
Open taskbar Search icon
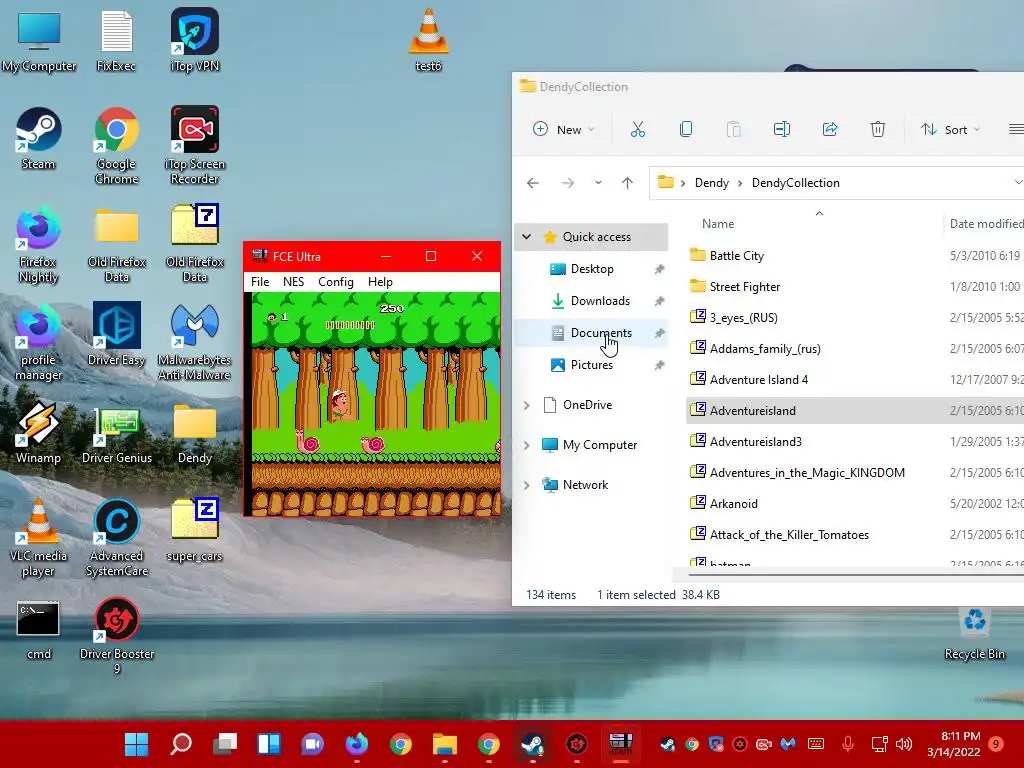[x=181, y=744]
